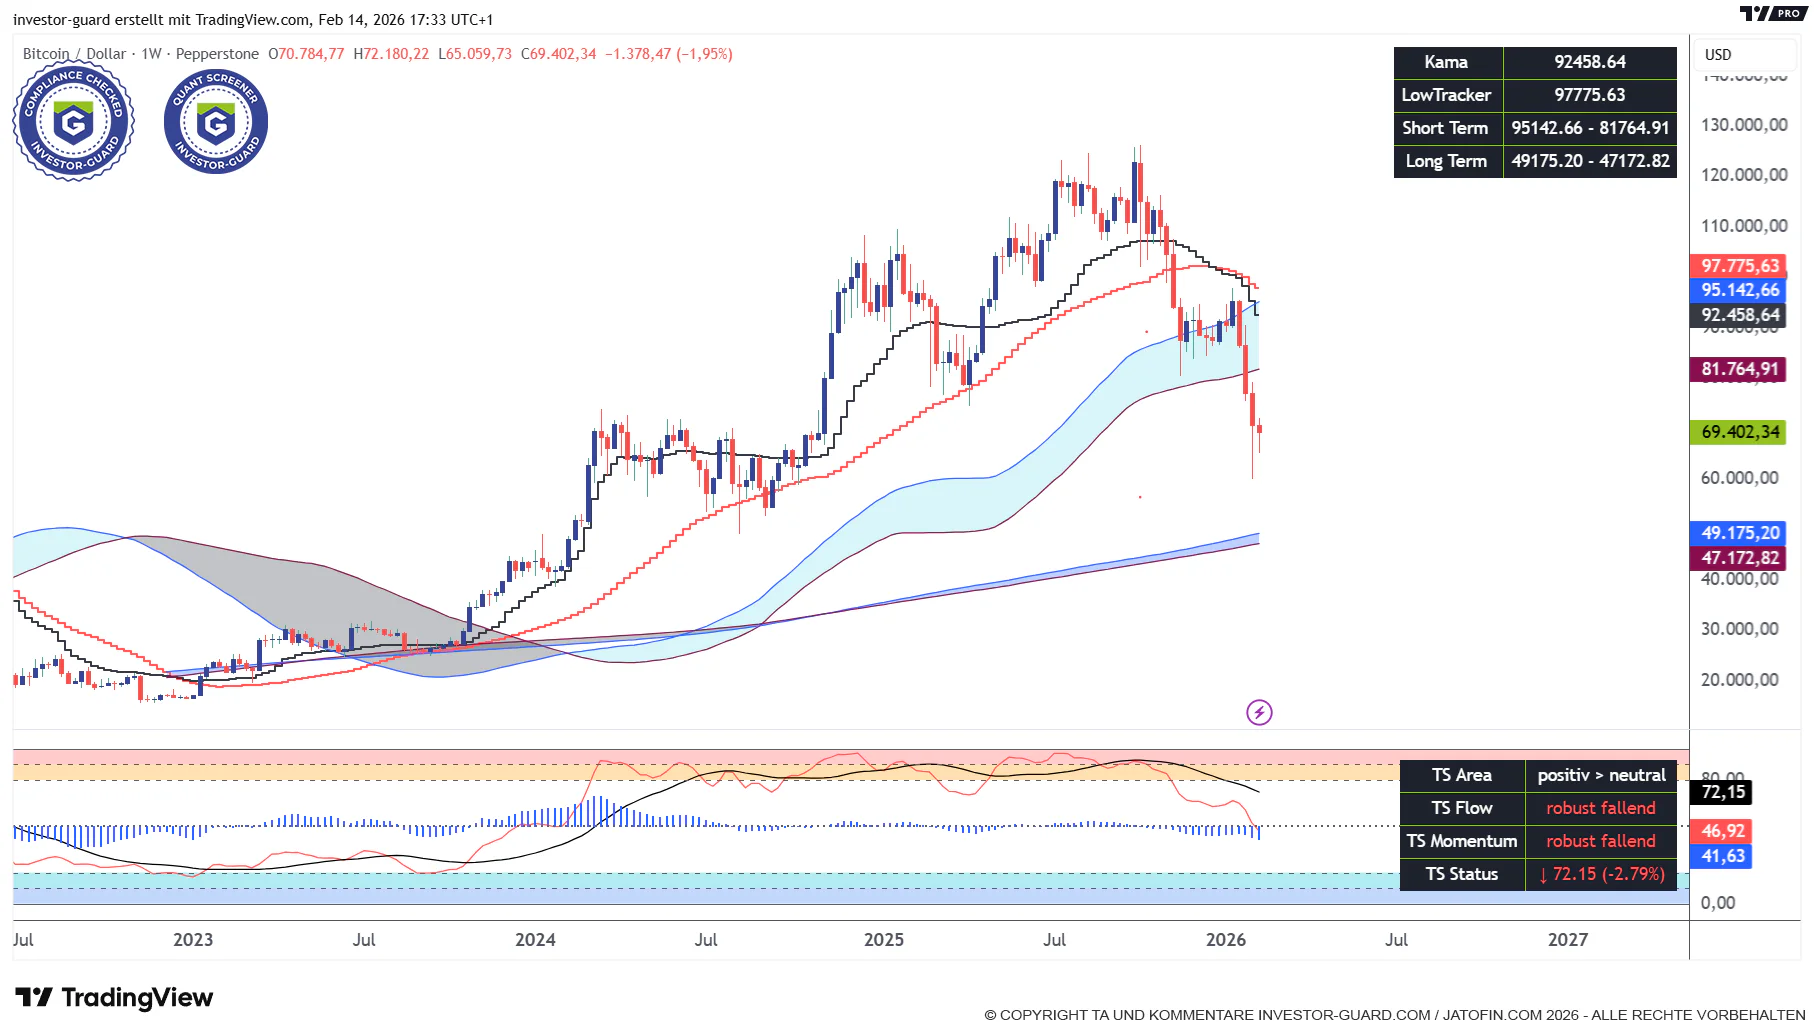Select the Pepperstone broker label in the legend
1814x1035 pixels.
click(x=218, y=54)
